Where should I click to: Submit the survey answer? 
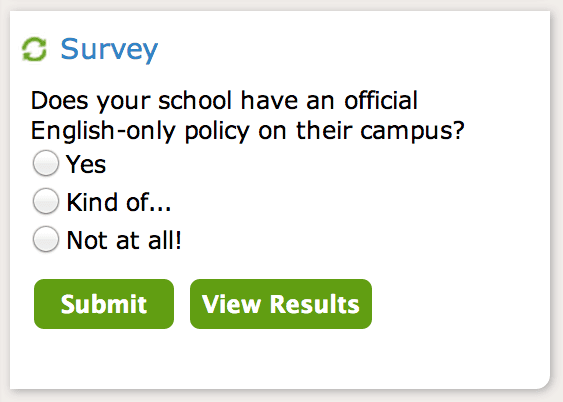104,304
